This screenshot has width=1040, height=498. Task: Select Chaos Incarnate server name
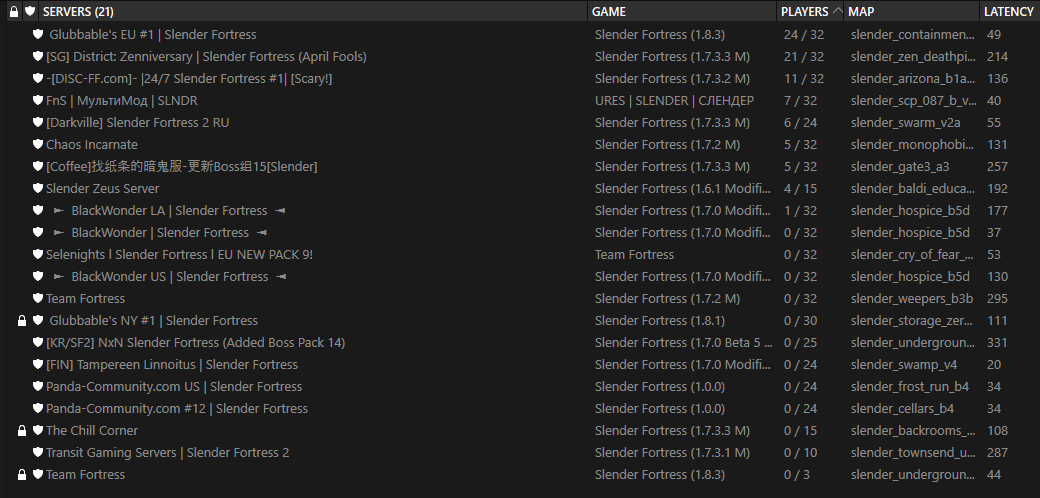coord(92,145)
